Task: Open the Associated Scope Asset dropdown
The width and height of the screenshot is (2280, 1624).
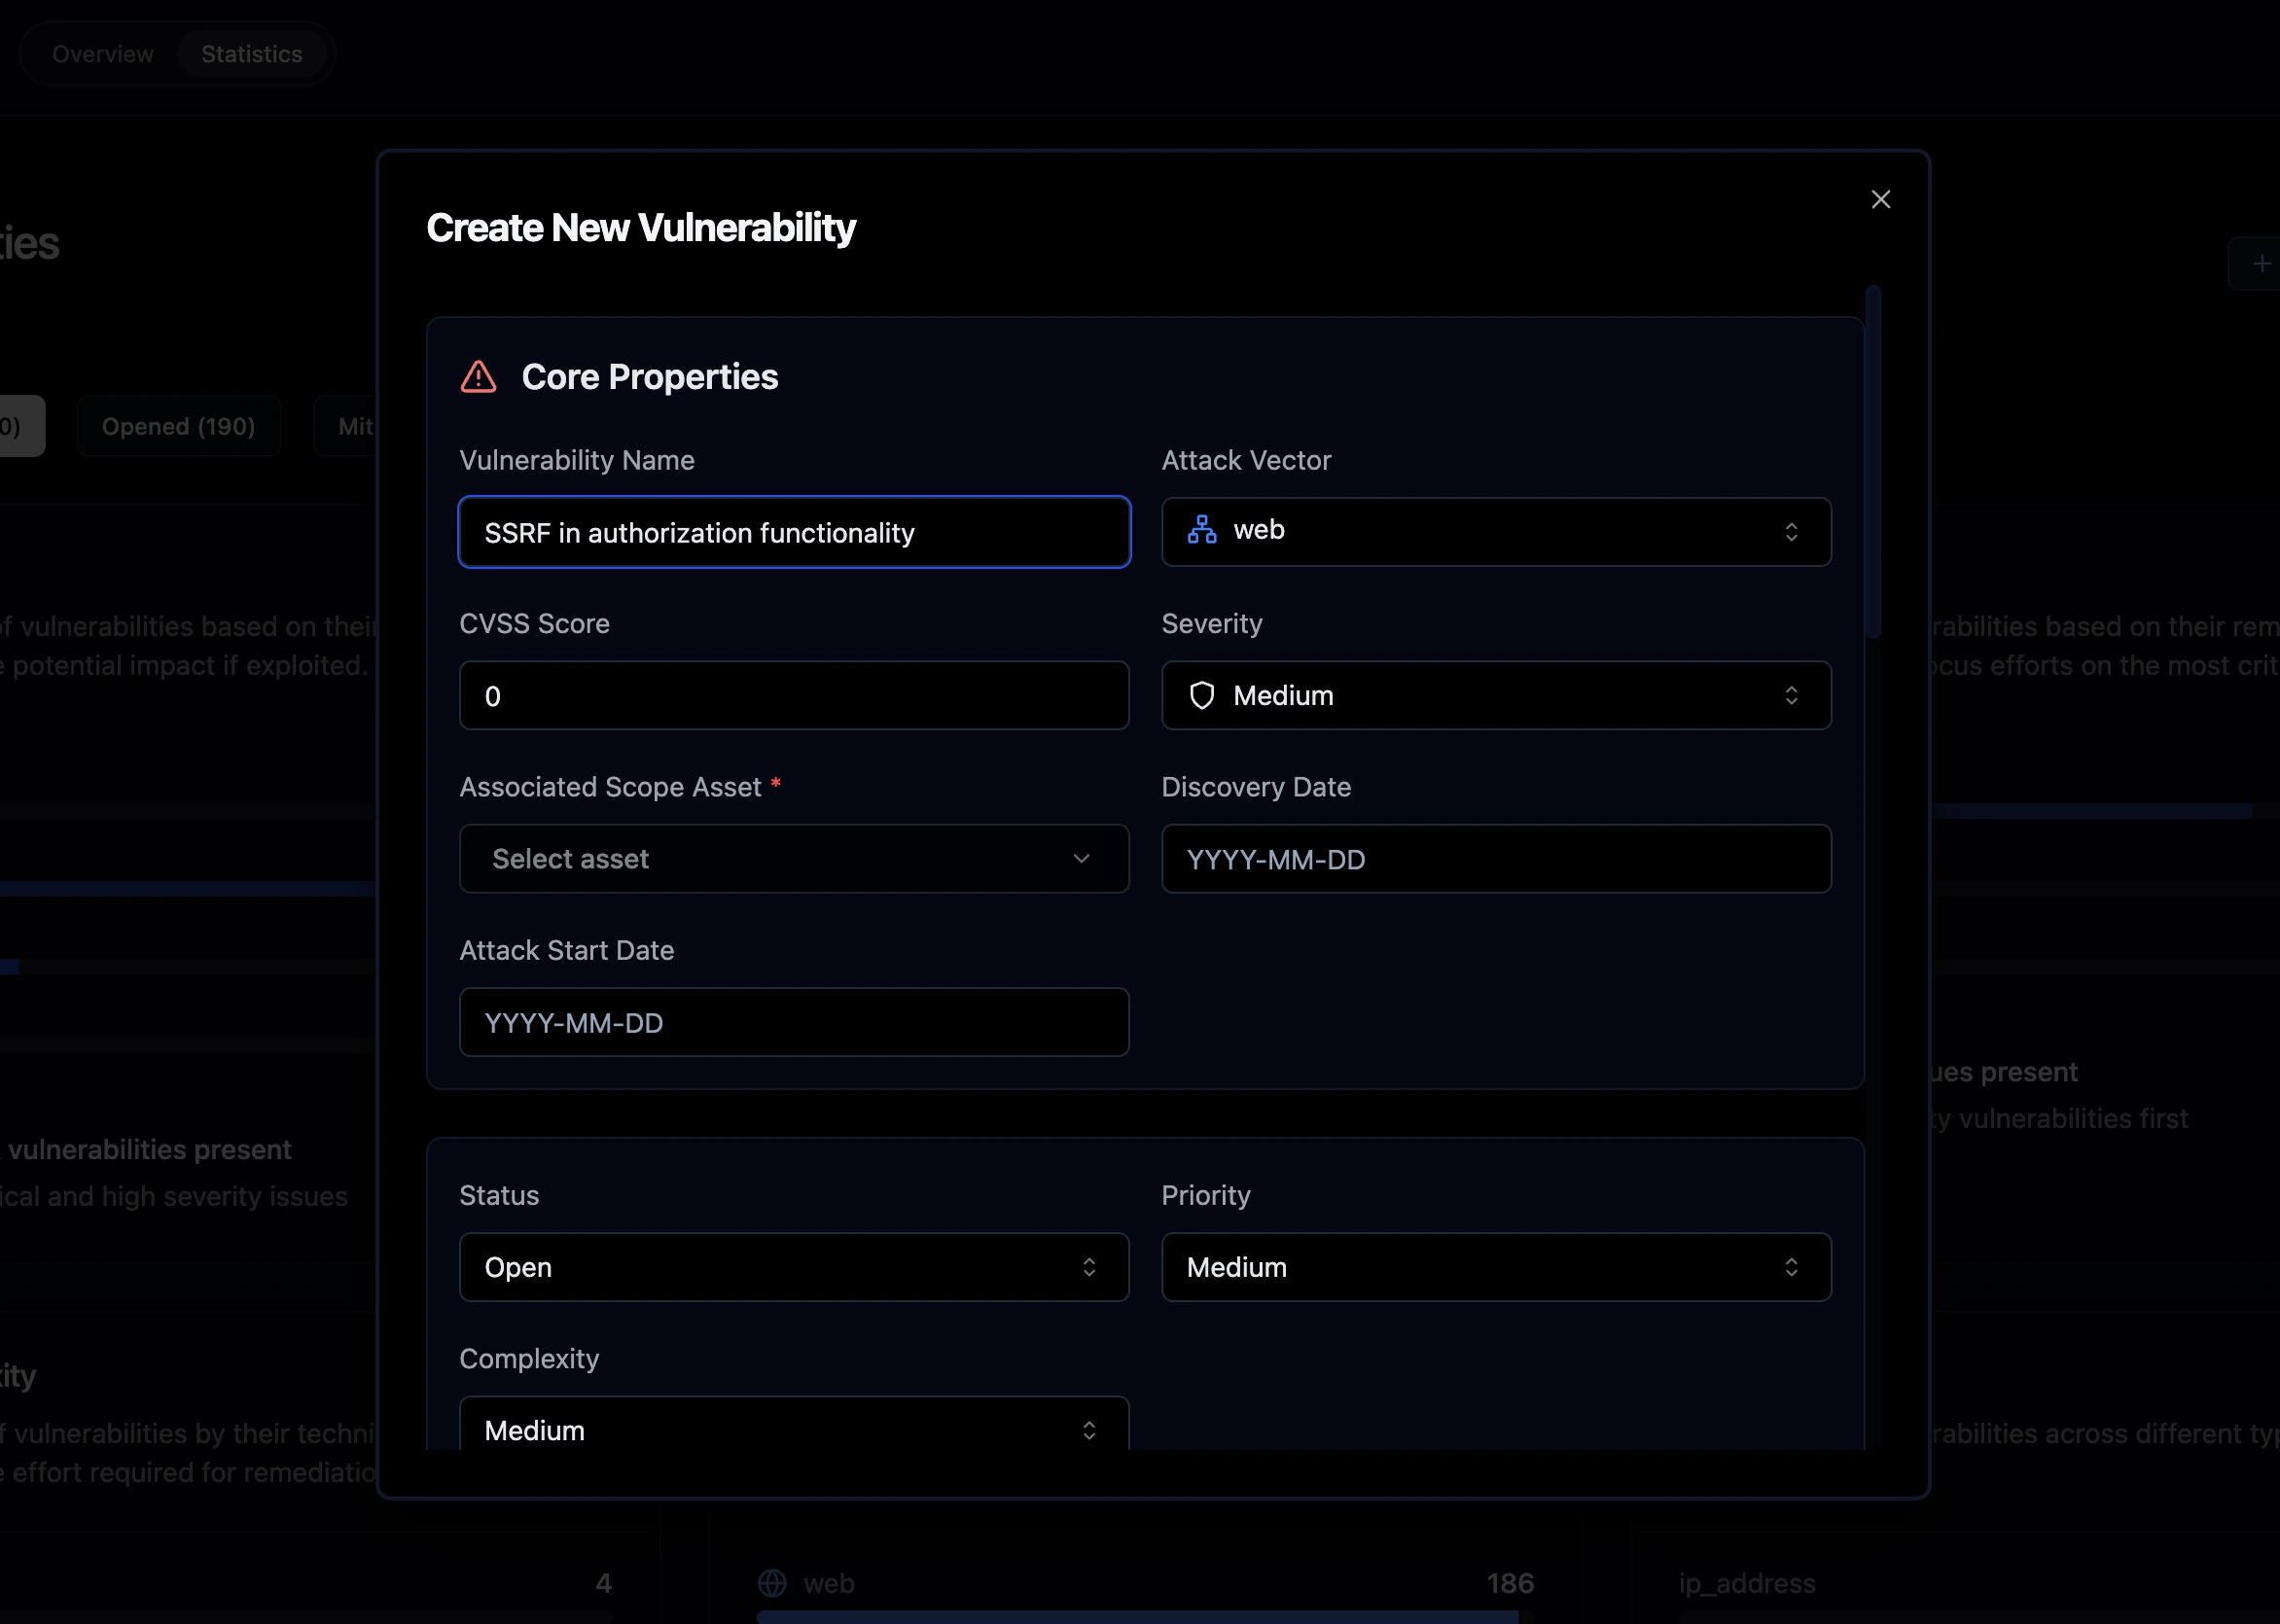Action: (793, 859)
